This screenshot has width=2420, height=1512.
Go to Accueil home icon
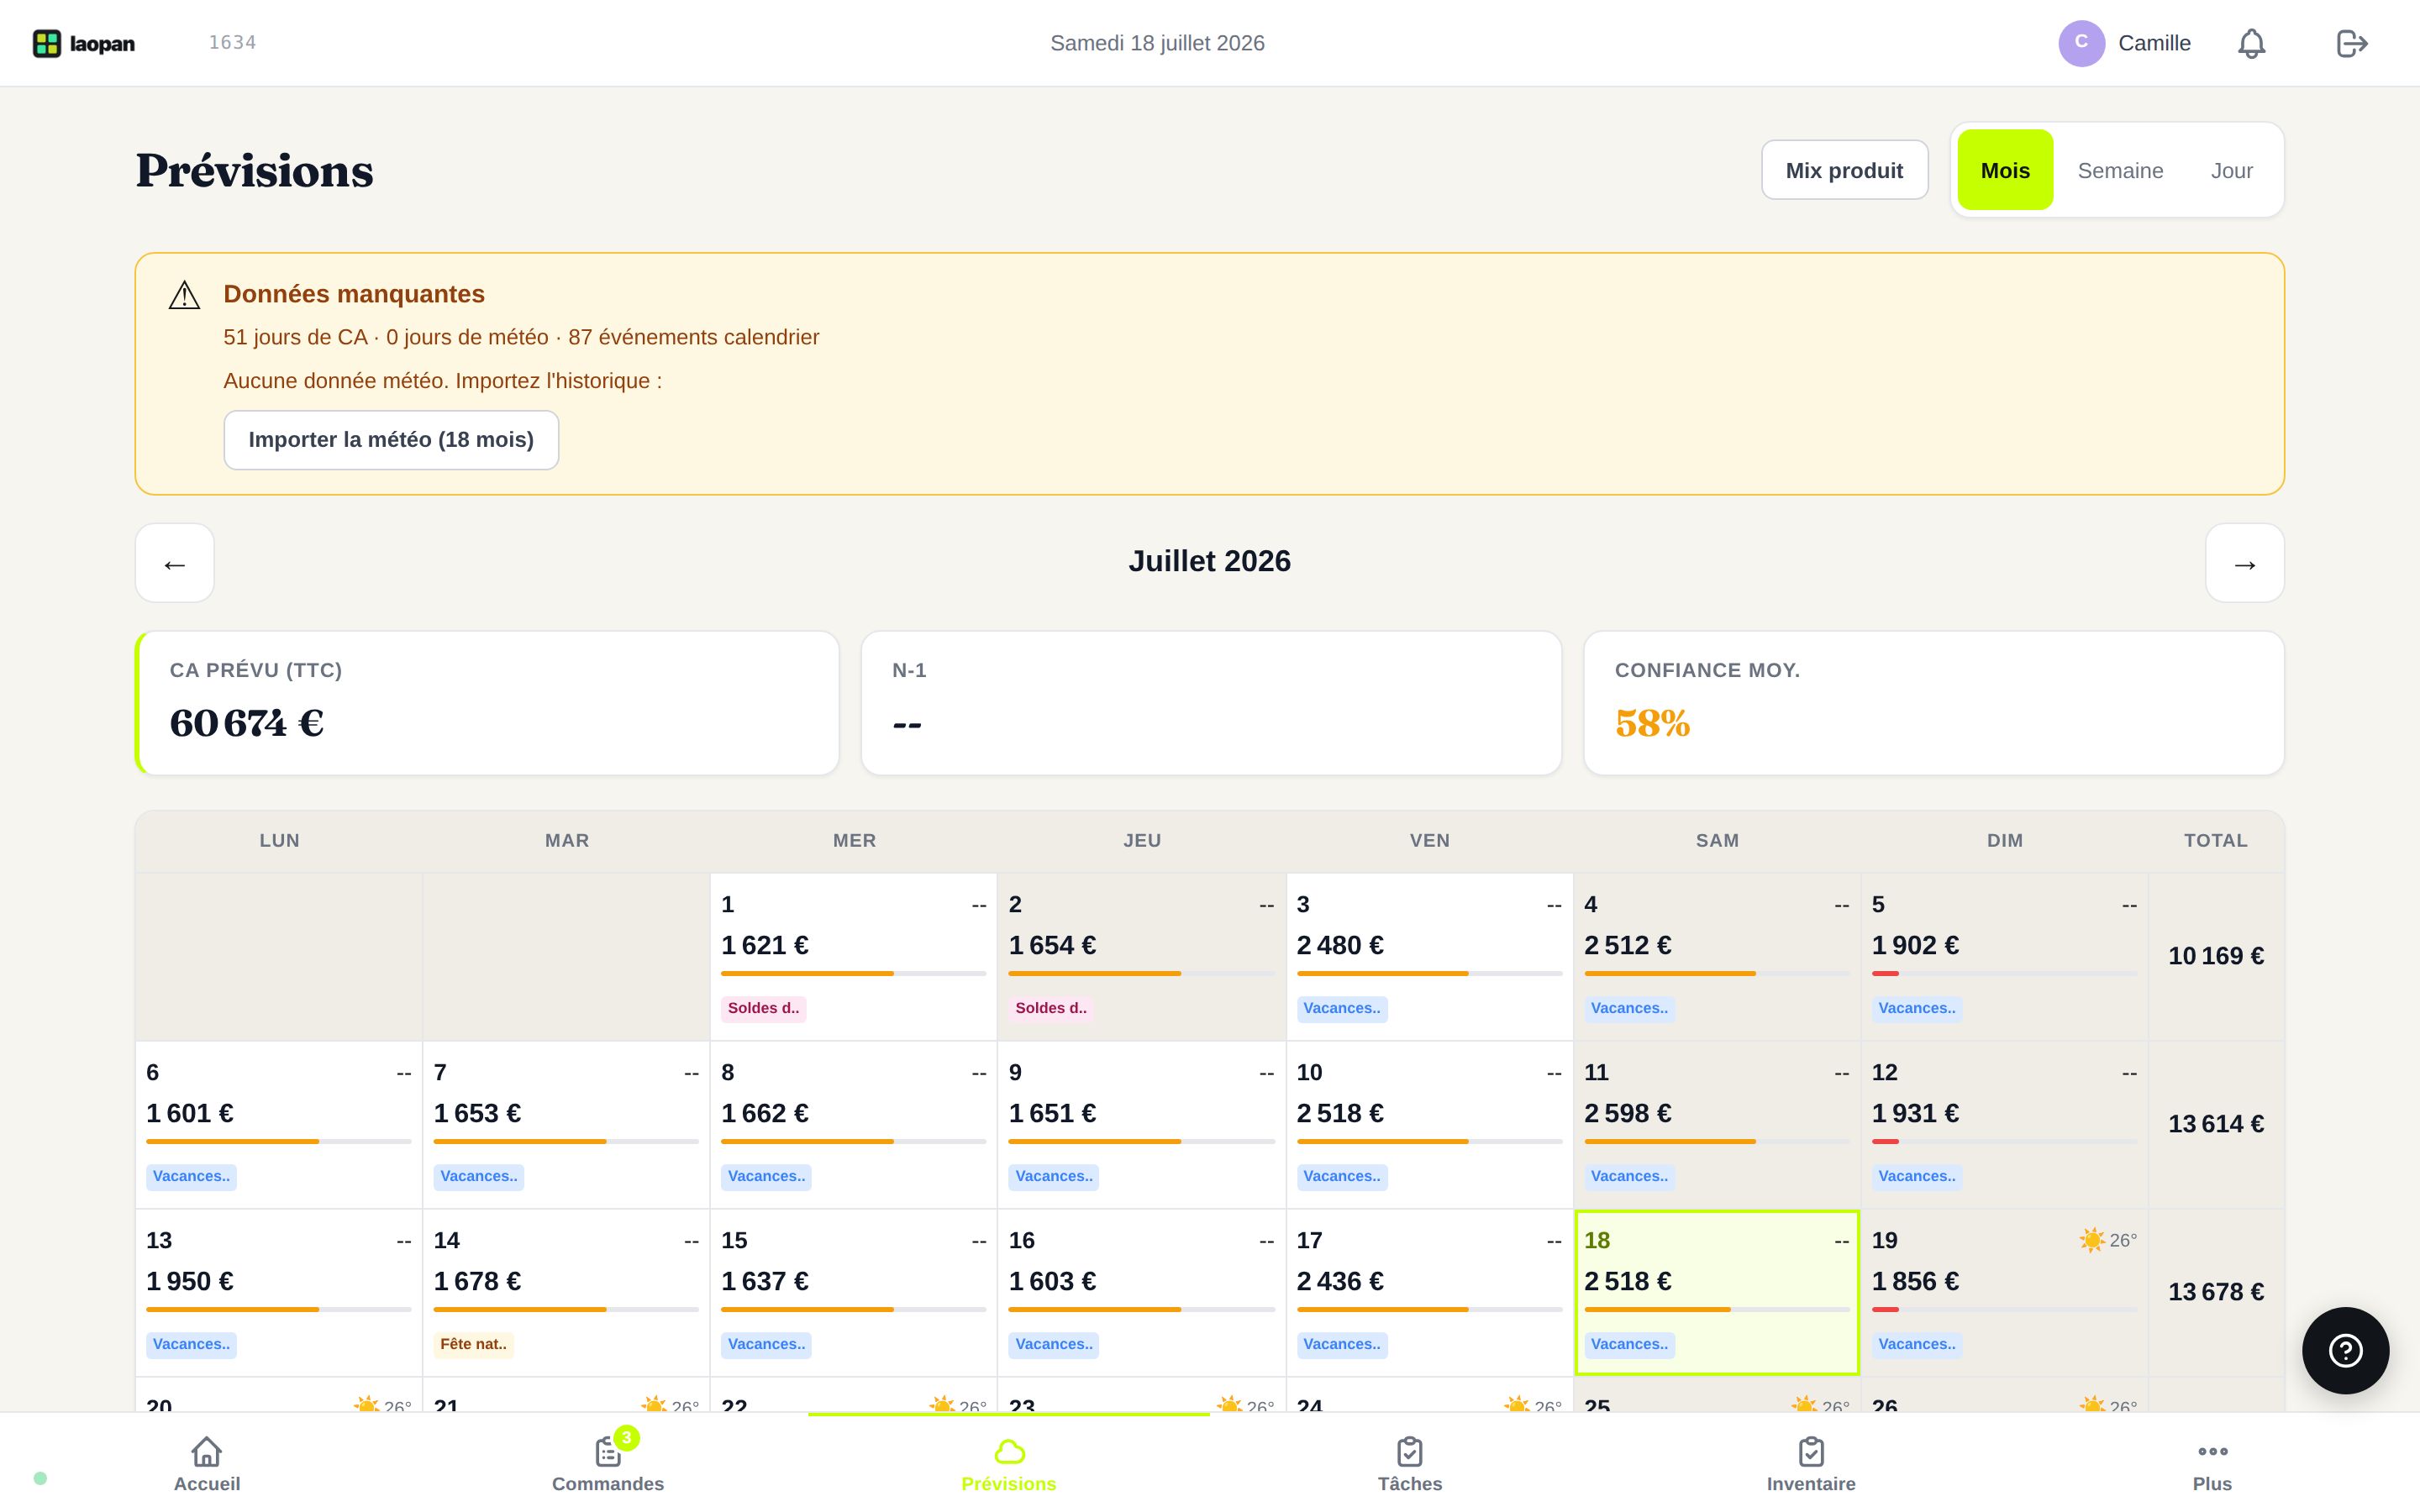tap(207, 1451)
